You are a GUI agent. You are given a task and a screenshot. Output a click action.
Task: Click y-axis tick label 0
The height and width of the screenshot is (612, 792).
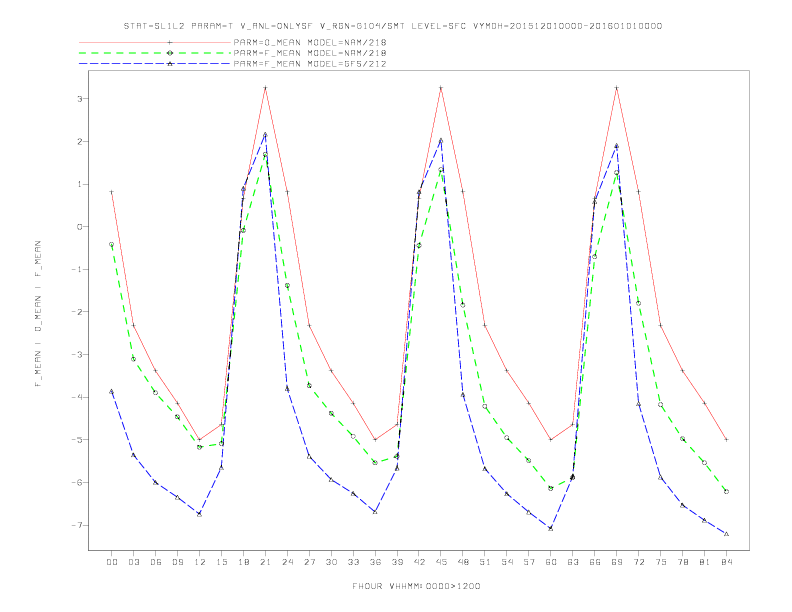(80, 227)
